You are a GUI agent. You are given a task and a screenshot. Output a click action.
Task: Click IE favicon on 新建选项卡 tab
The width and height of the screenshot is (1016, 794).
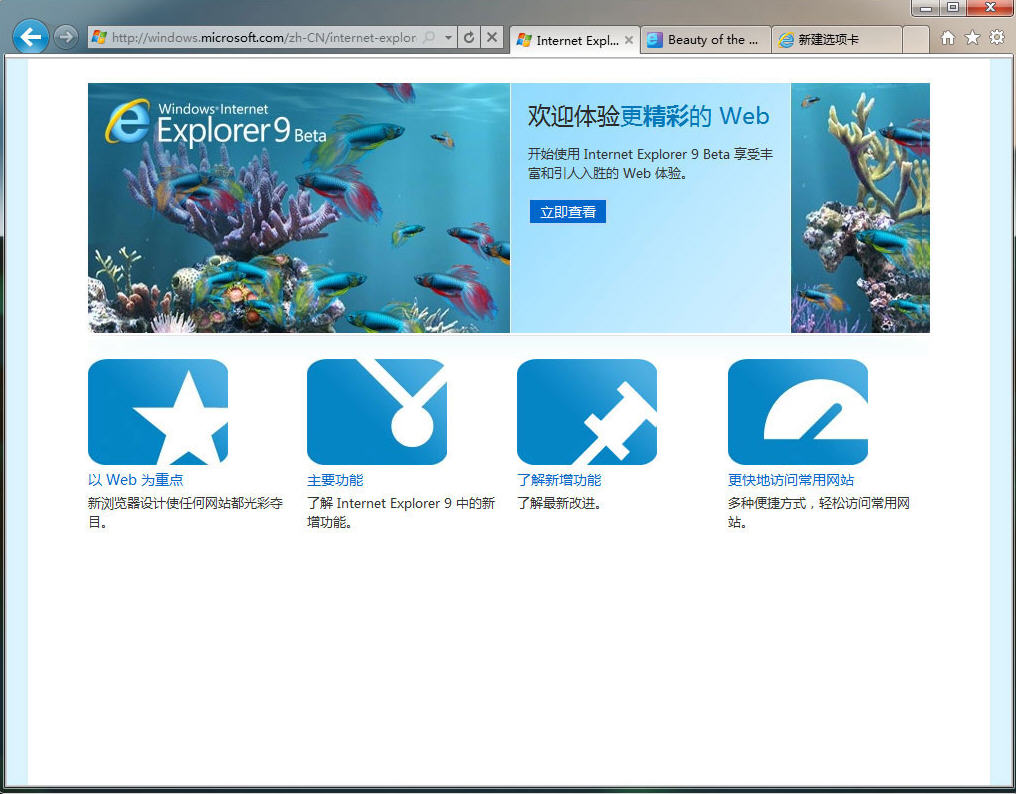pyautogui.click(x=786, y=40)
